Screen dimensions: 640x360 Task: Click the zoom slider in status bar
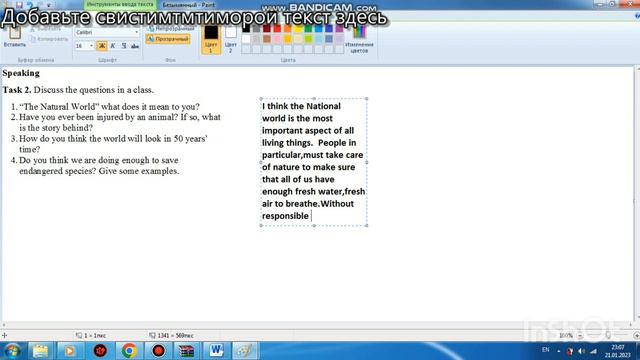608,336
